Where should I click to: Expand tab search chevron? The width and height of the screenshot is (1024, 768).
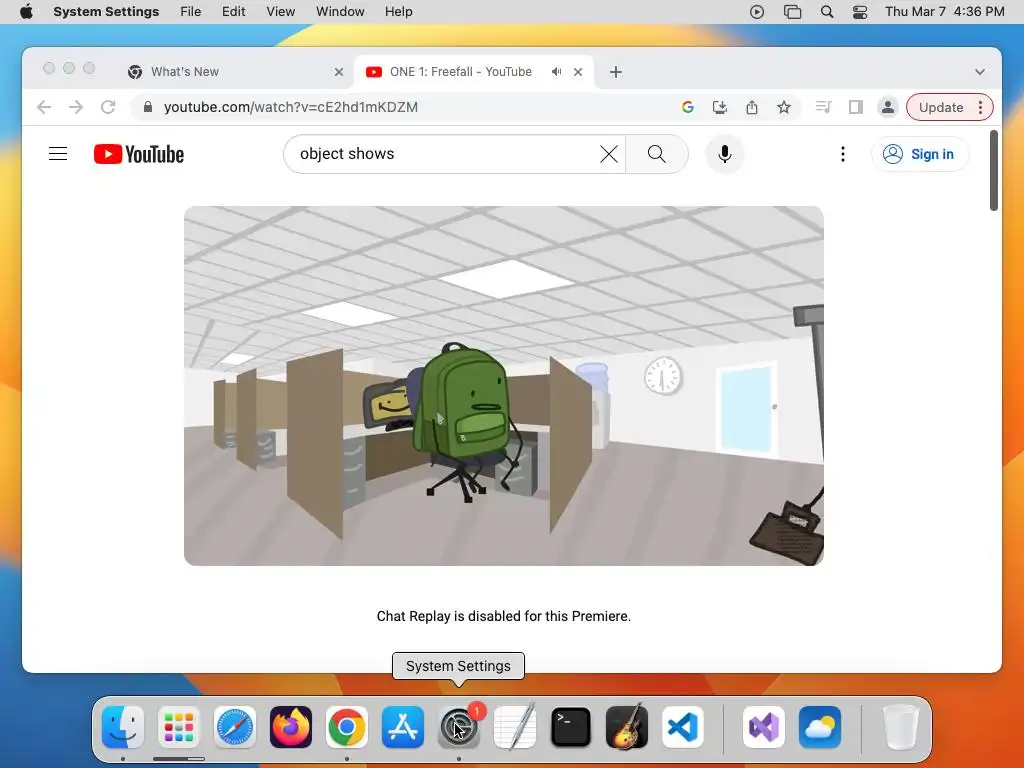tap(980, 72)
